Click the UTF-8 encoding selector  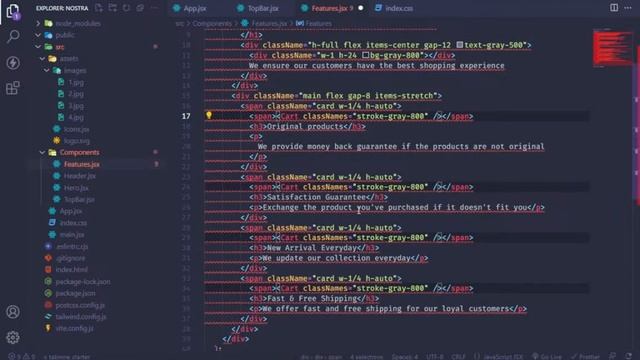(435, 356)
